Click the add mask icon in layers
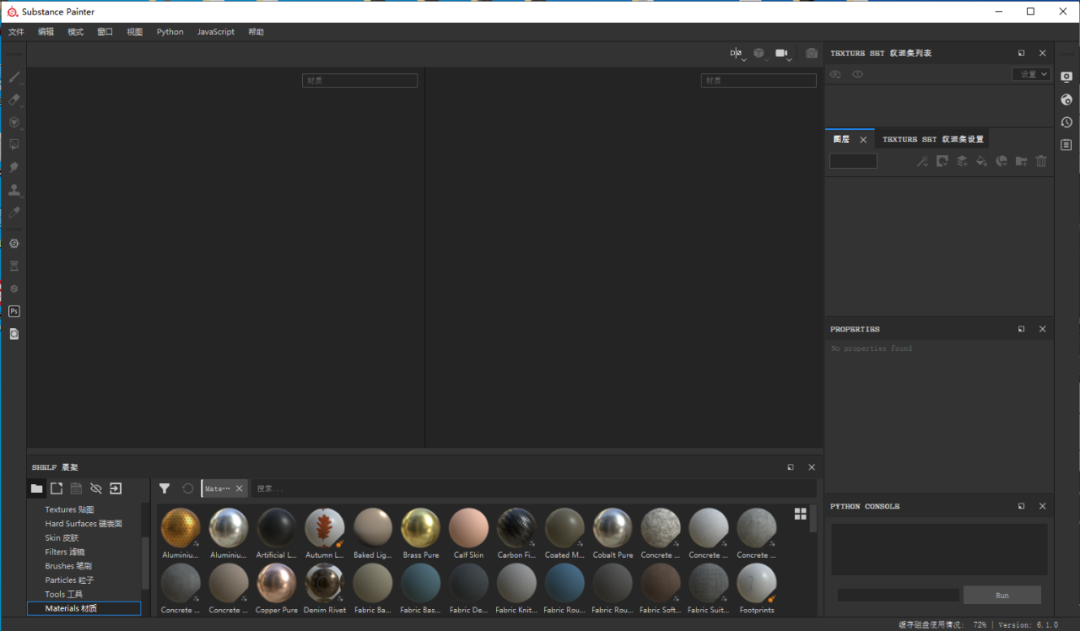This screenshot has height=631, width=1080. click(x=942, y=161)
